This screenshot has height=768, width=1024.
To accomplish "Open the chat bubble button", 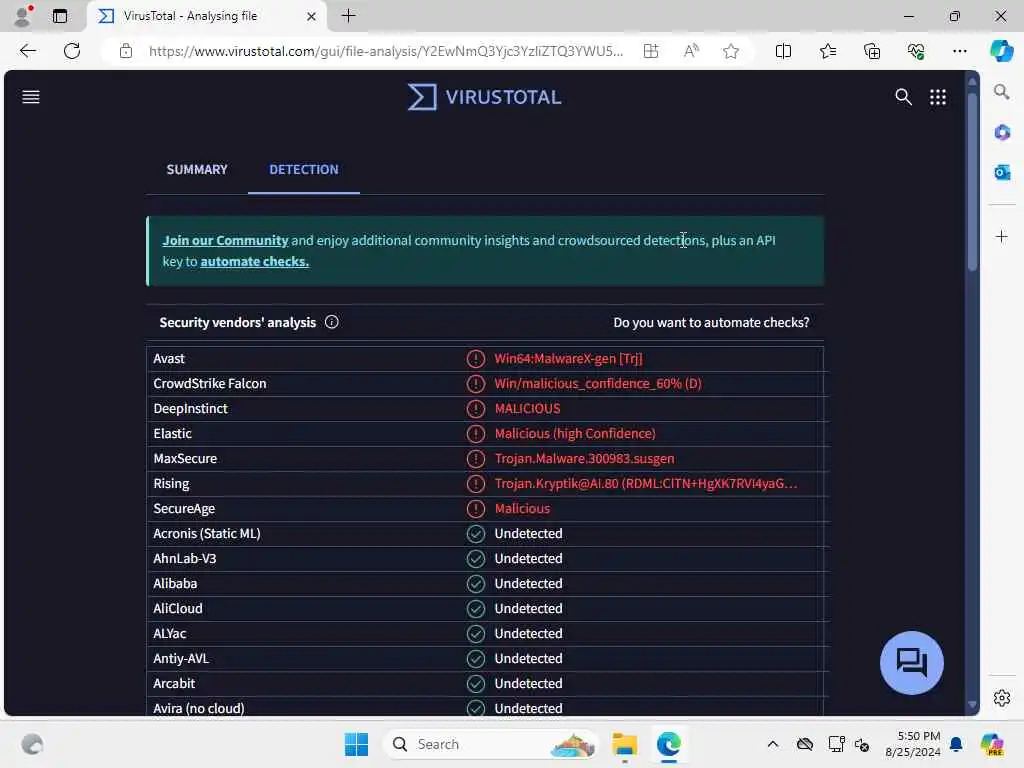I will (x=912, y=663).
